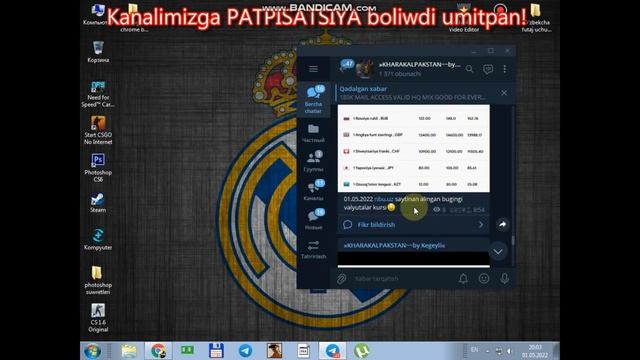Search inside the channel with magnifier icon
Image resolution: width=640 pixels, height=360 pixels.
click(x=469, y=69)
